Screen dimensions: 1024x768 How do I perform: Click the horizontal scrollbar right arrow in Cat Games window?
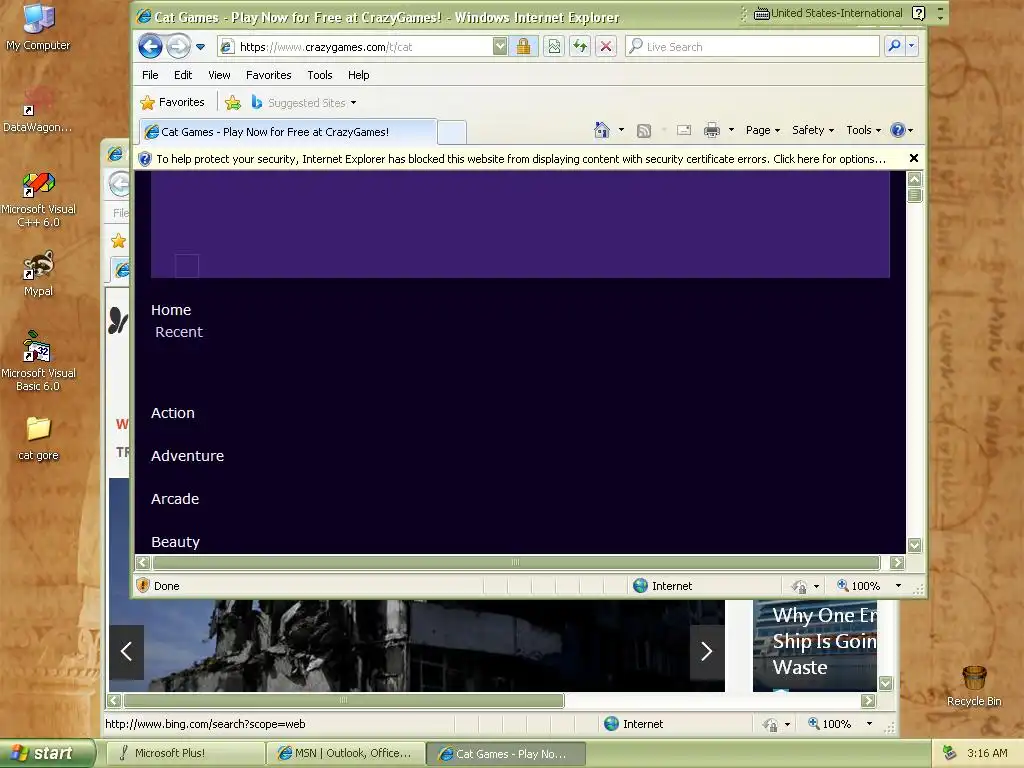coord(897,562)
